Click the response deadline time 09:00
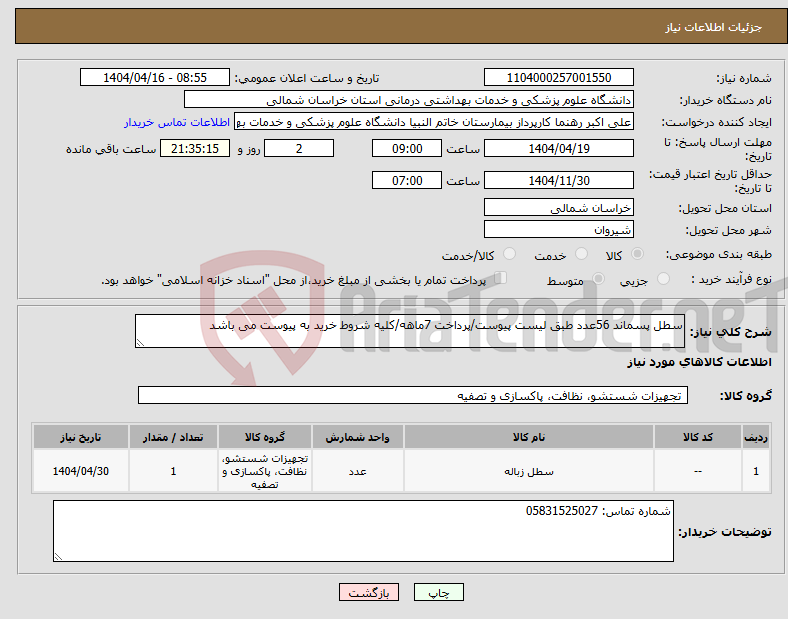Viewport: 788px width, 619px height. 407,149
